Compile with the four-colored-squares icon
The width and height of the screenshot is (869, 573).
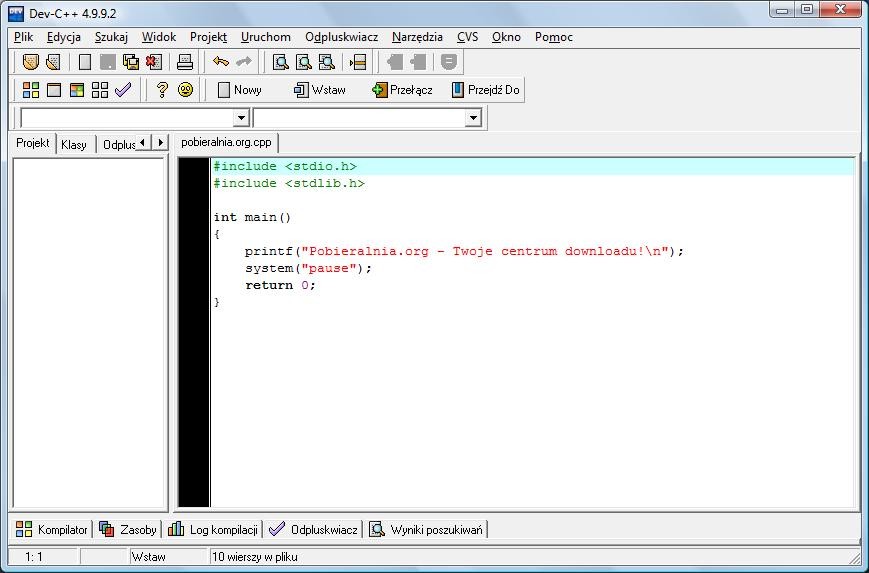(31, 90)
